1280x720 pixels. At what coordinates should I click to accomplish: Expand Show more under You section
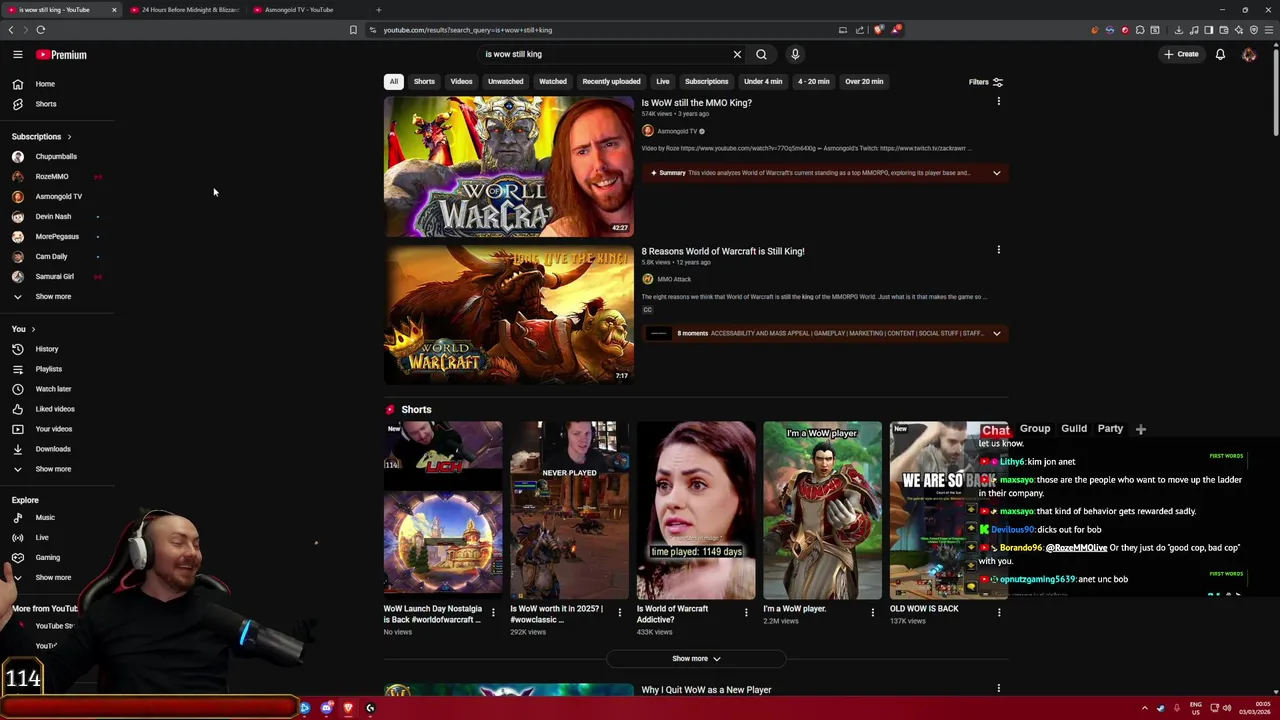(53, 469)
